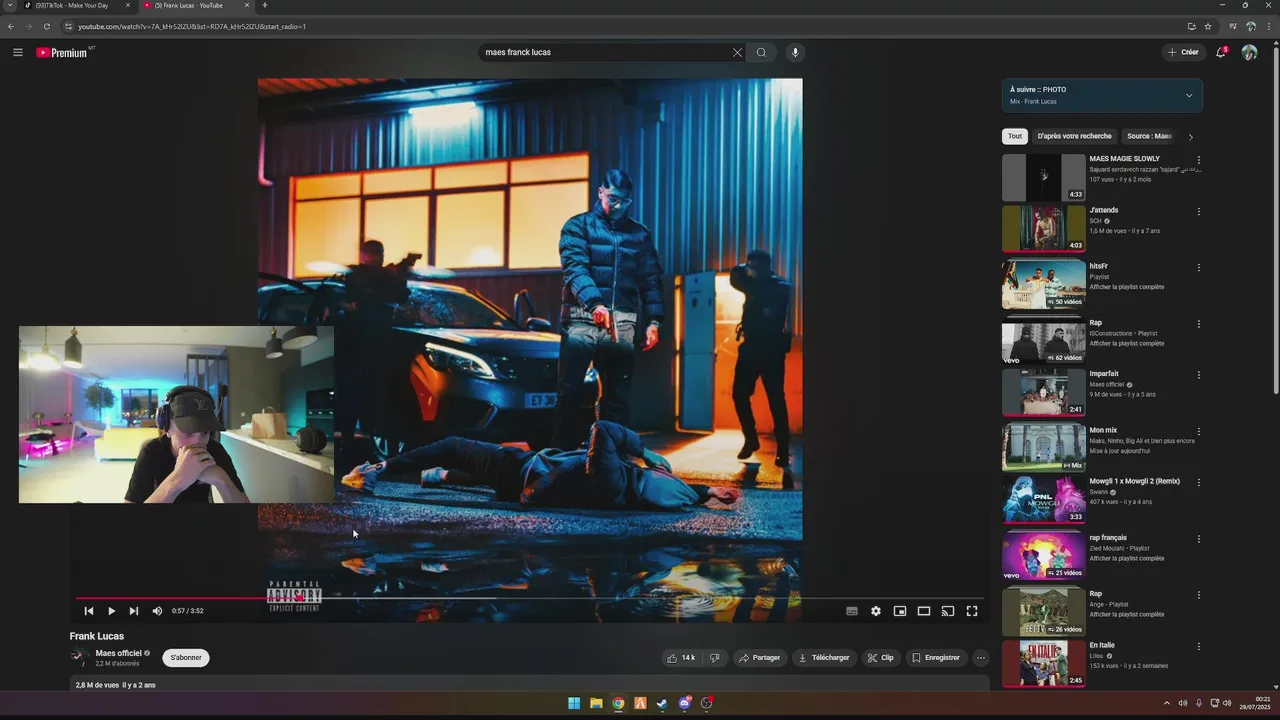Show more filter chips with arrow
This screenshot has height=720, width=1280.
(1190, 137)
